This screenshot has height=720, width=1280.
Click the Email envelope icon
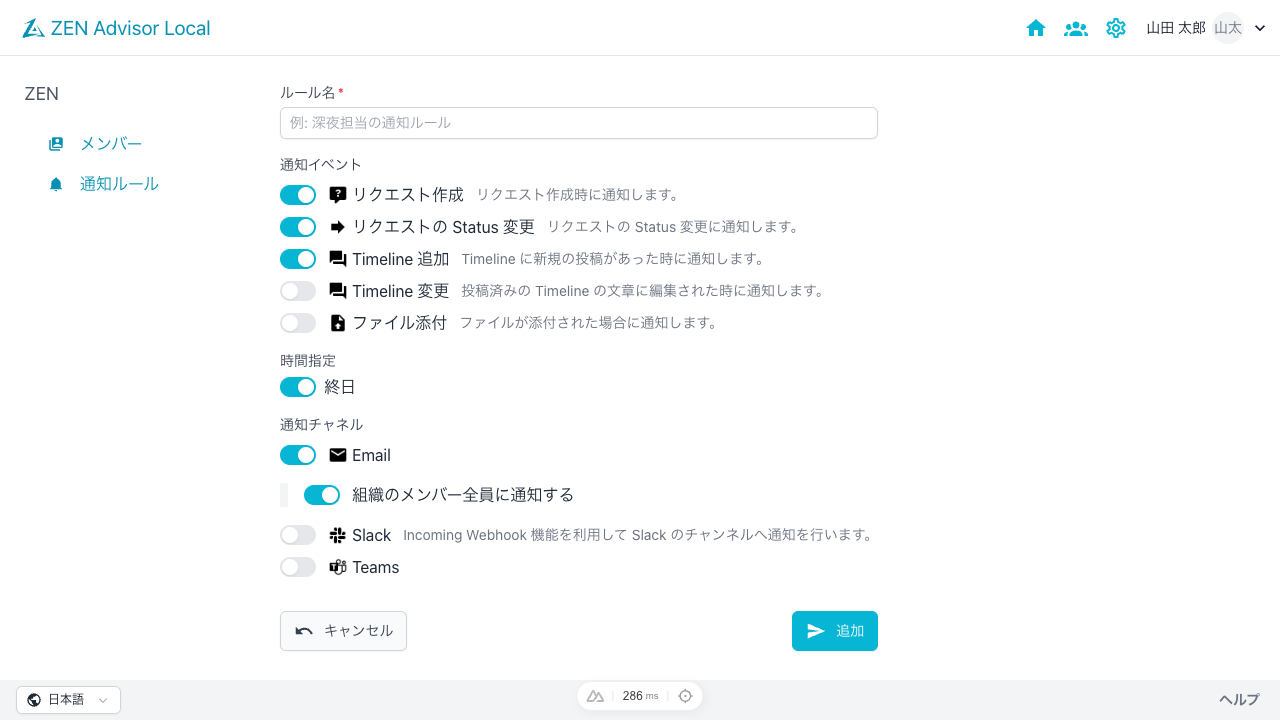337,455
